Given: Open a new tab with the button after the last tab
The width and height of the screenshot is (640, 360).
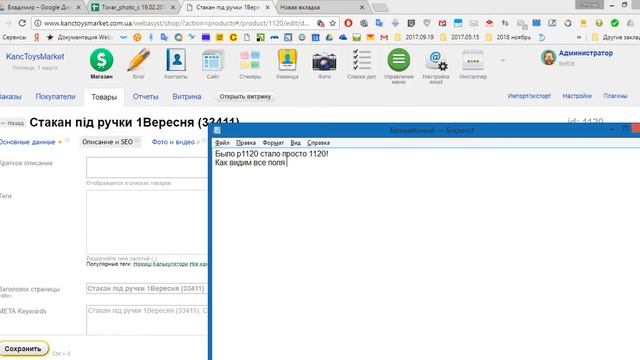Looking at the screenshot, I should 380,7.
